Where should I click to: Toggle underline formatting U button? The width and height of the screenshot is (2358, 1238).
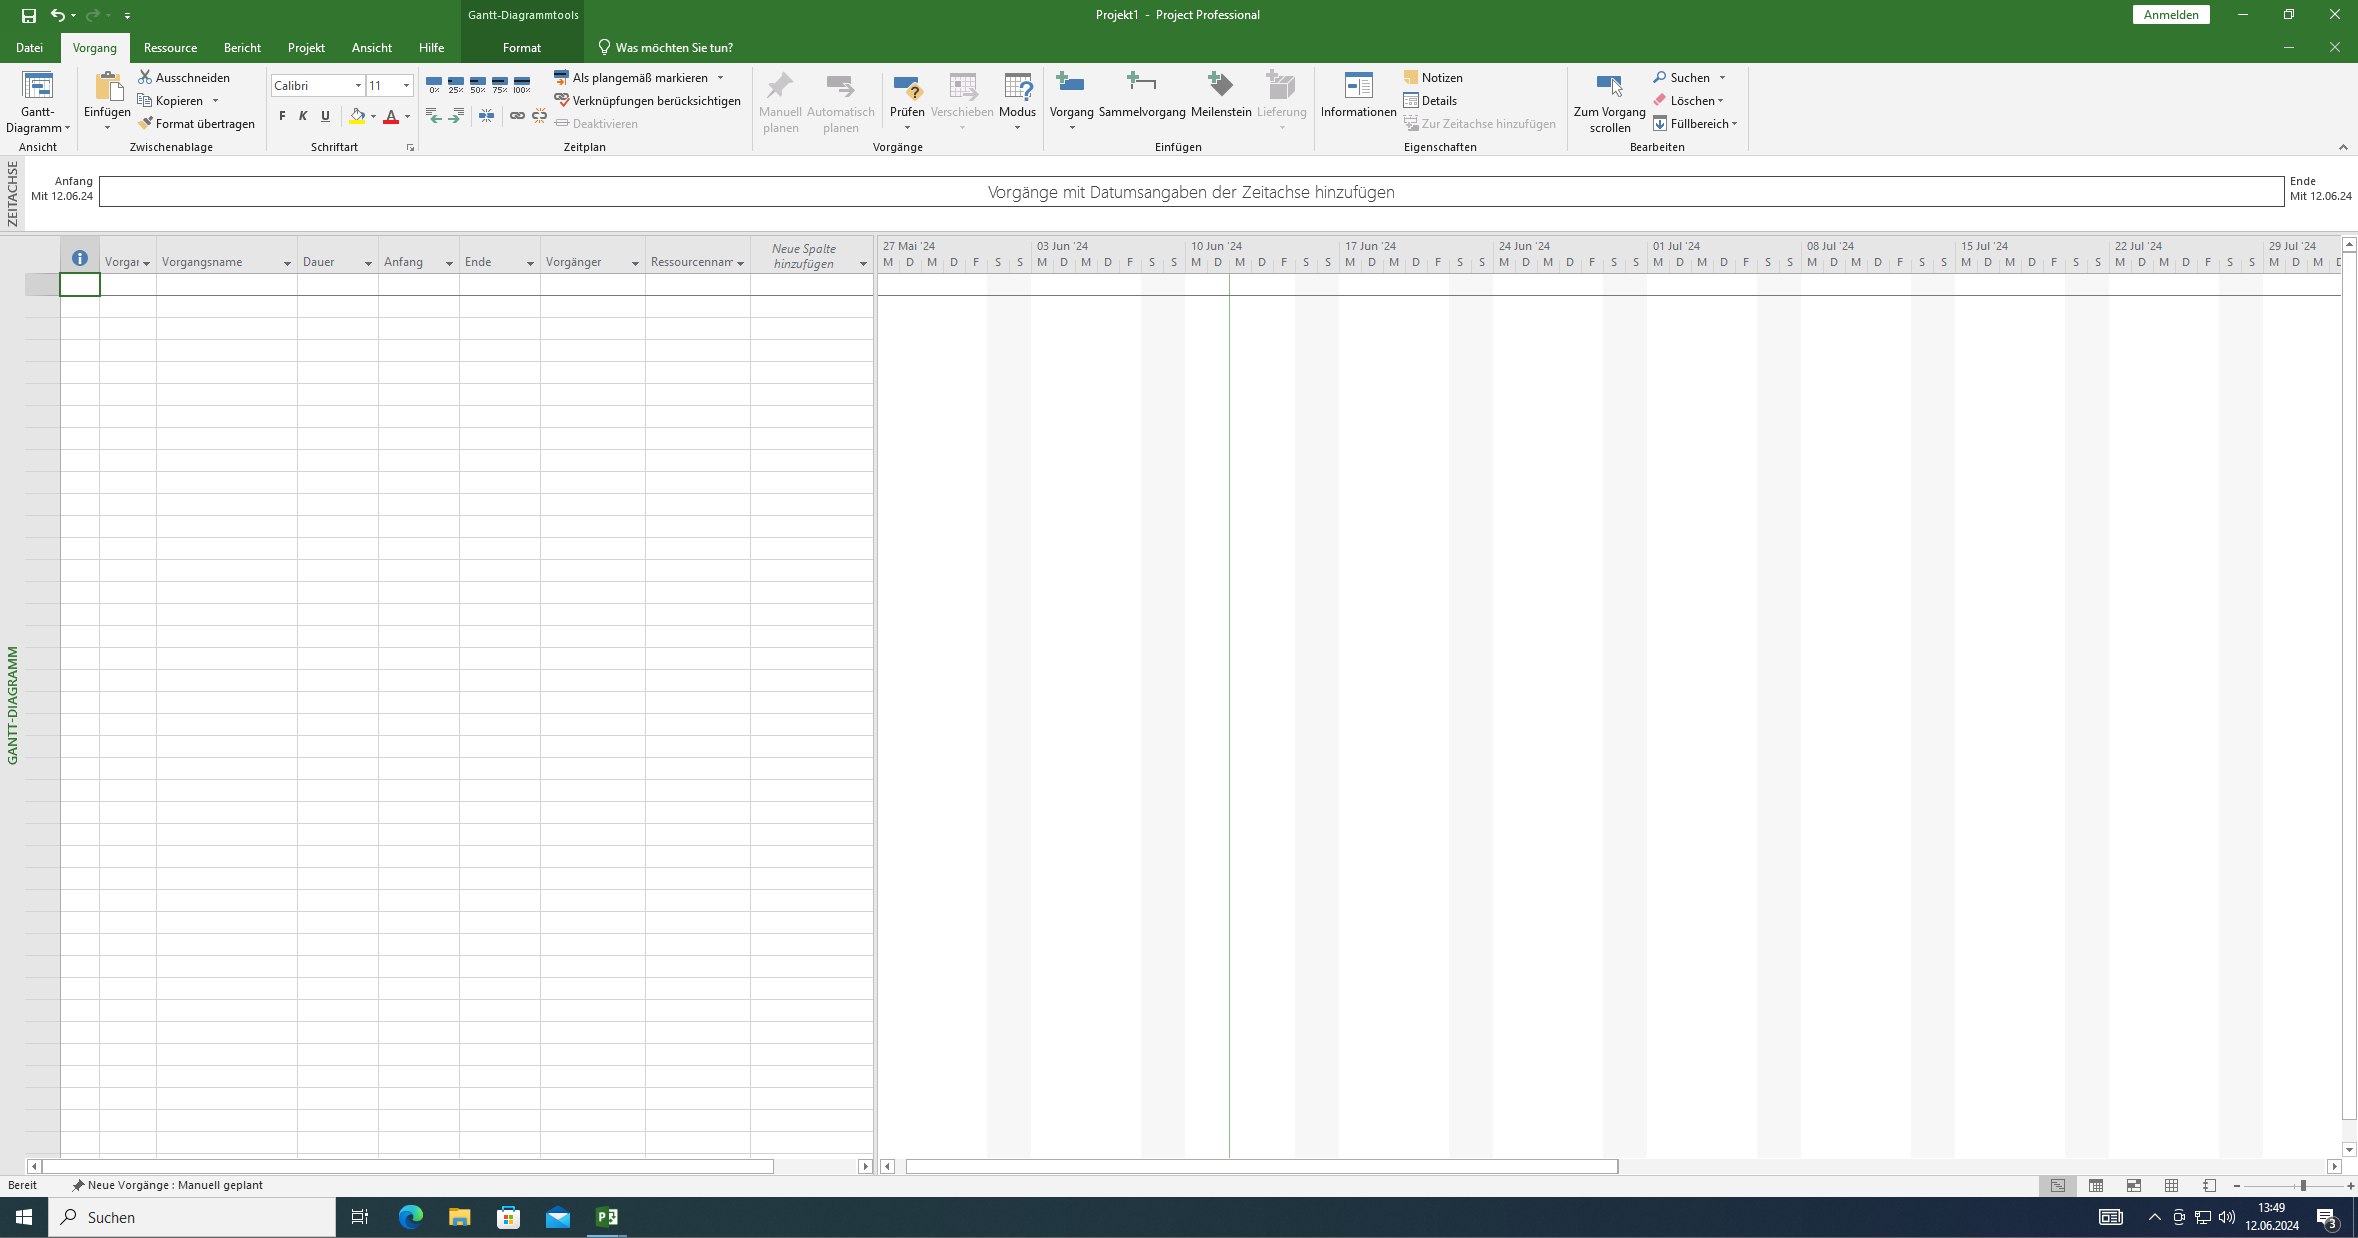tap(325, 116)
